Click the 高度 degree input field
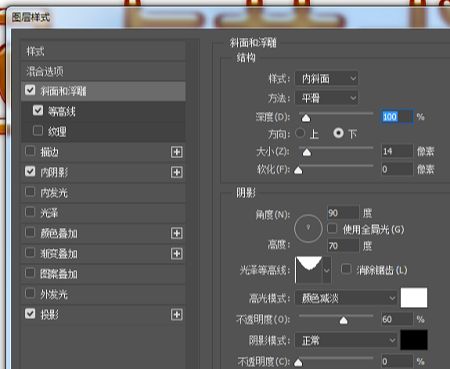450x369 pixels. 343,246
